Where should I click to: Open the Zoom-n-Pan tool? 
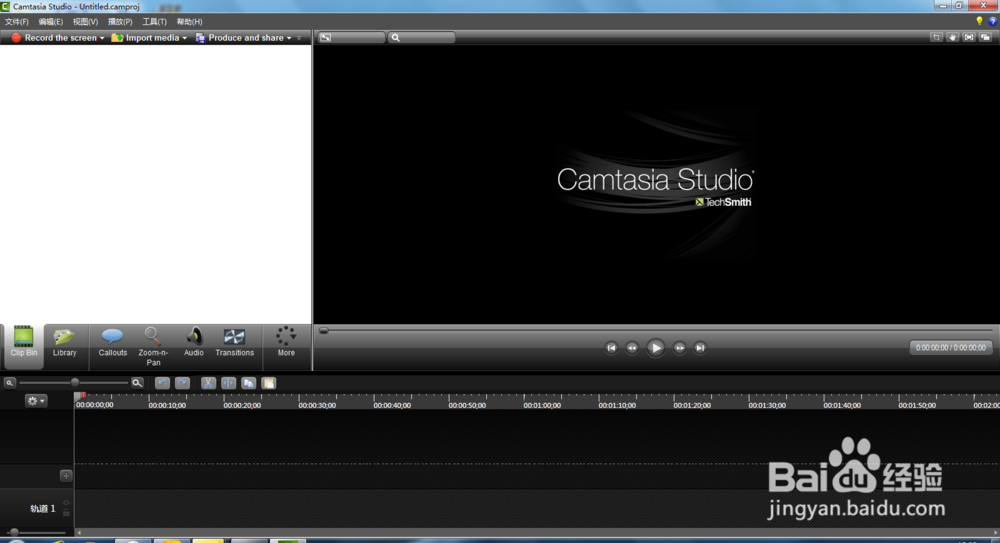click(x=153, y=346)
